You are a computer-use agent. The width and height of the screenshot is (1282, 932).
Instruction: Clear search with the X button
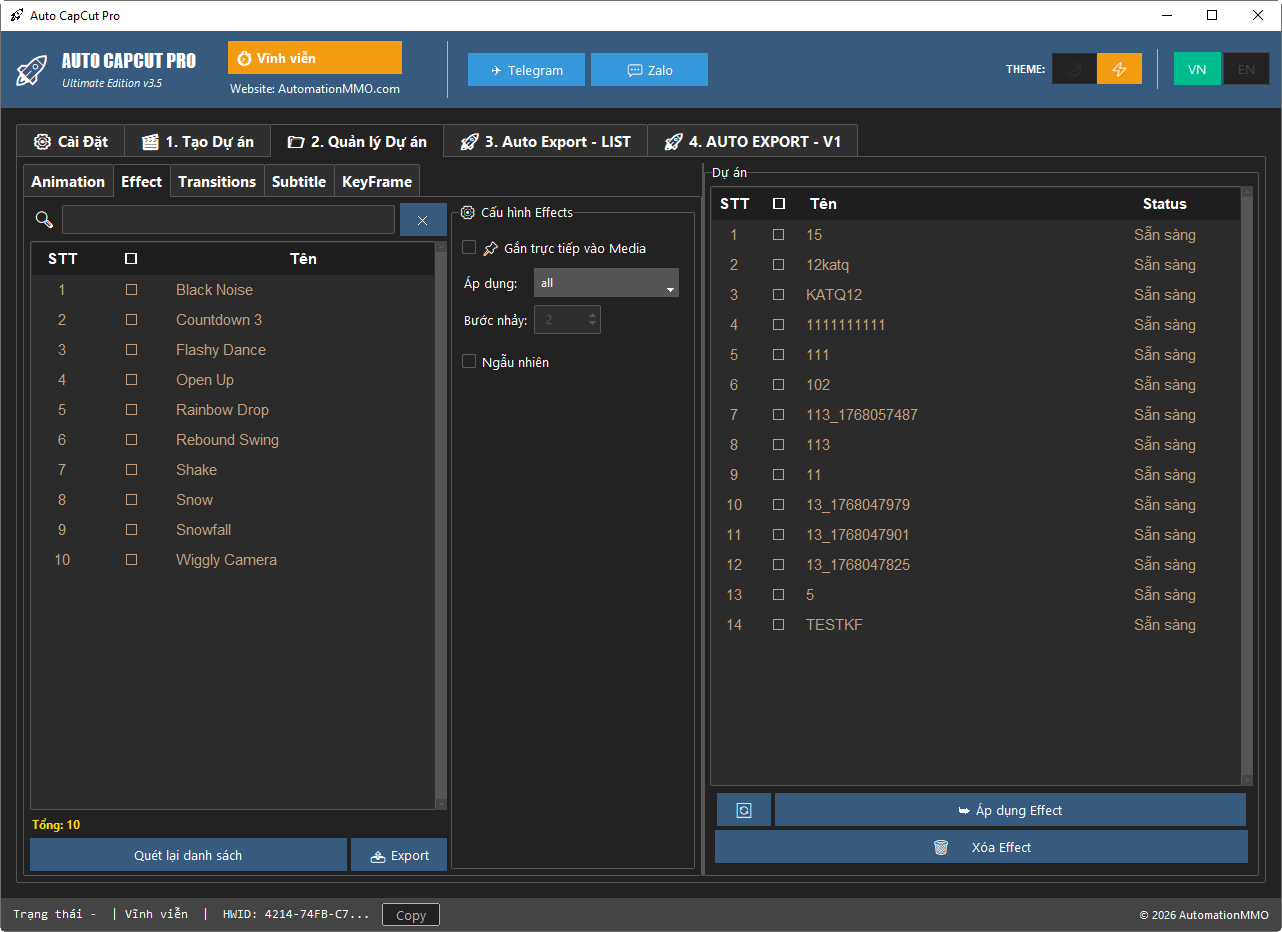423,220
